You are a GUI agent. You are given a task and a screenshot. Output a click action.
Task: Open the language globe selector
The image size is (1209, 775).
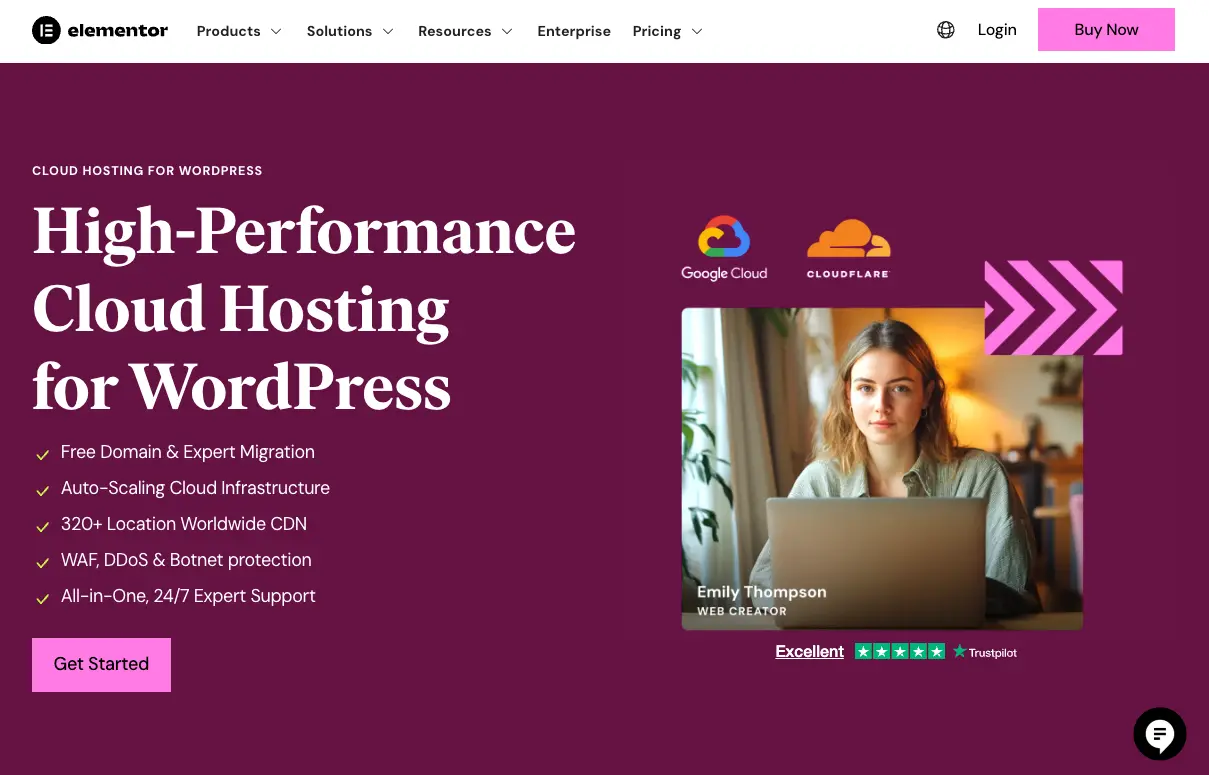(x=946, y=30)
